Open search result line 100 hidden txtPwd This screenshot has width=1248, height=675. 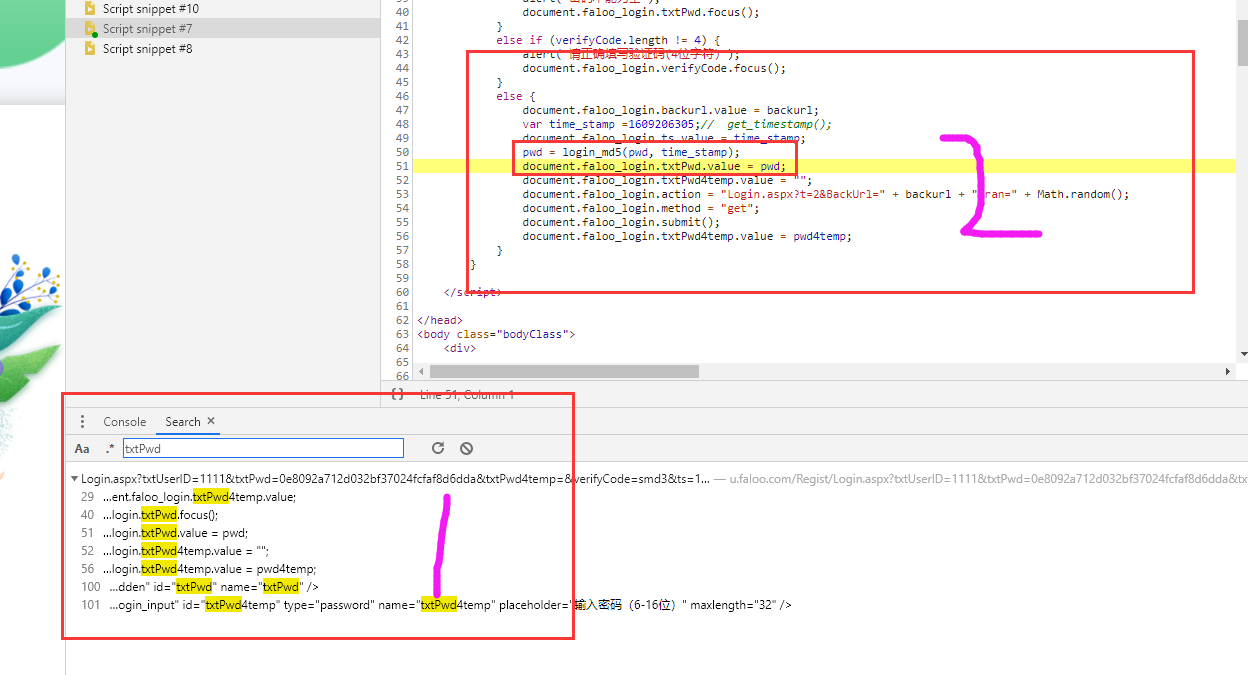click(x=213, y=587)
